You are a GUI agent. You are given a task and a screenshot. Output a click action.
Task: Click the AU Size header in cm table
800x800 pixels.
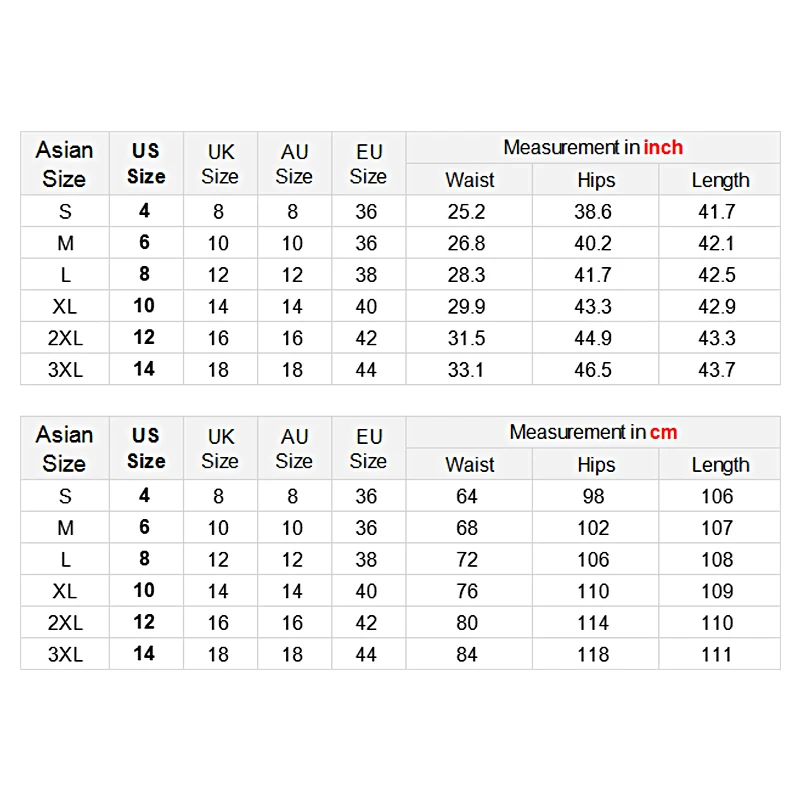click(x=294, y=449)
